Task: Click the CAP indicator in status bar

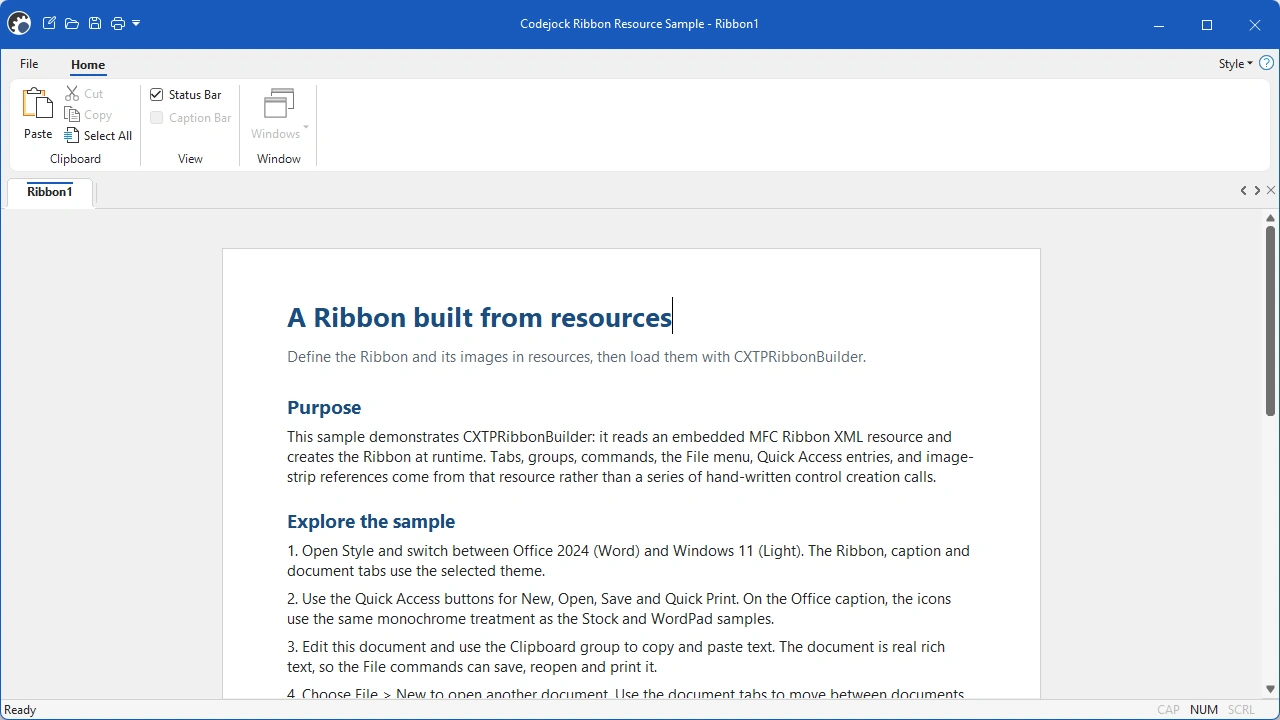Action: (1168, 710)
